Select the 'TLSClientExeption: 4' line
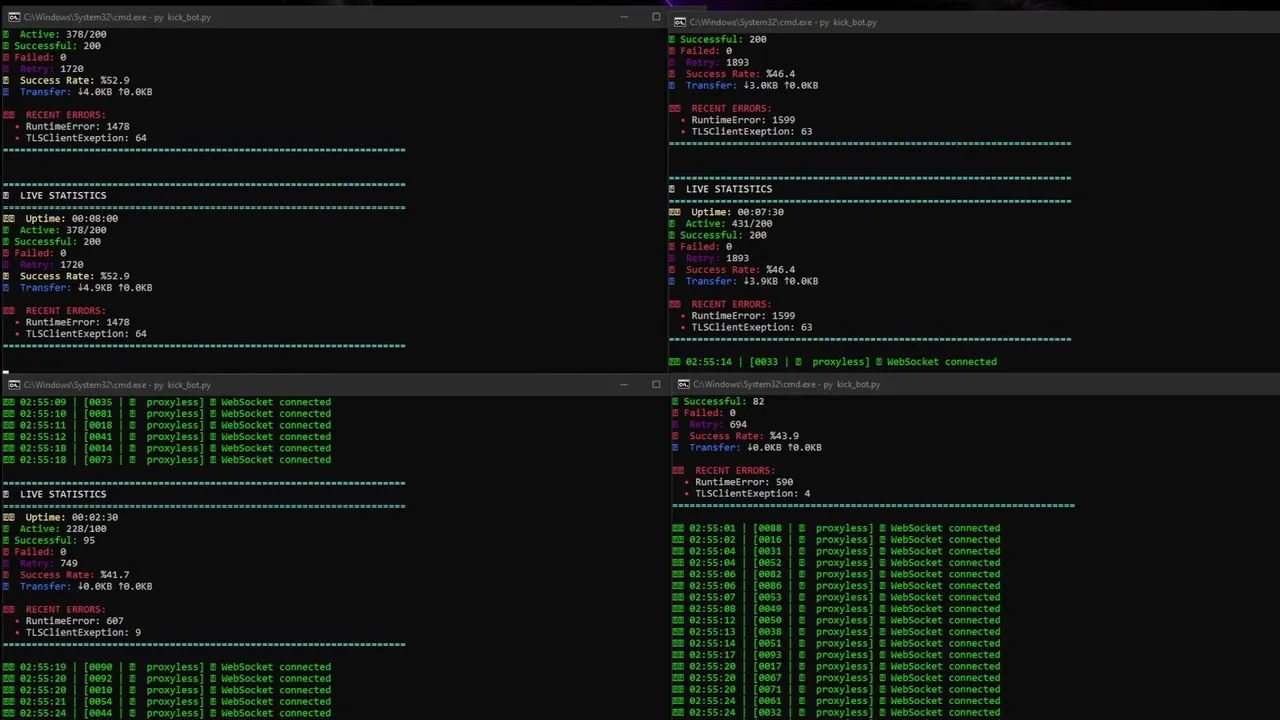Image resolution: width=1280 pixels, height=720 pixels. click(747, 494)
